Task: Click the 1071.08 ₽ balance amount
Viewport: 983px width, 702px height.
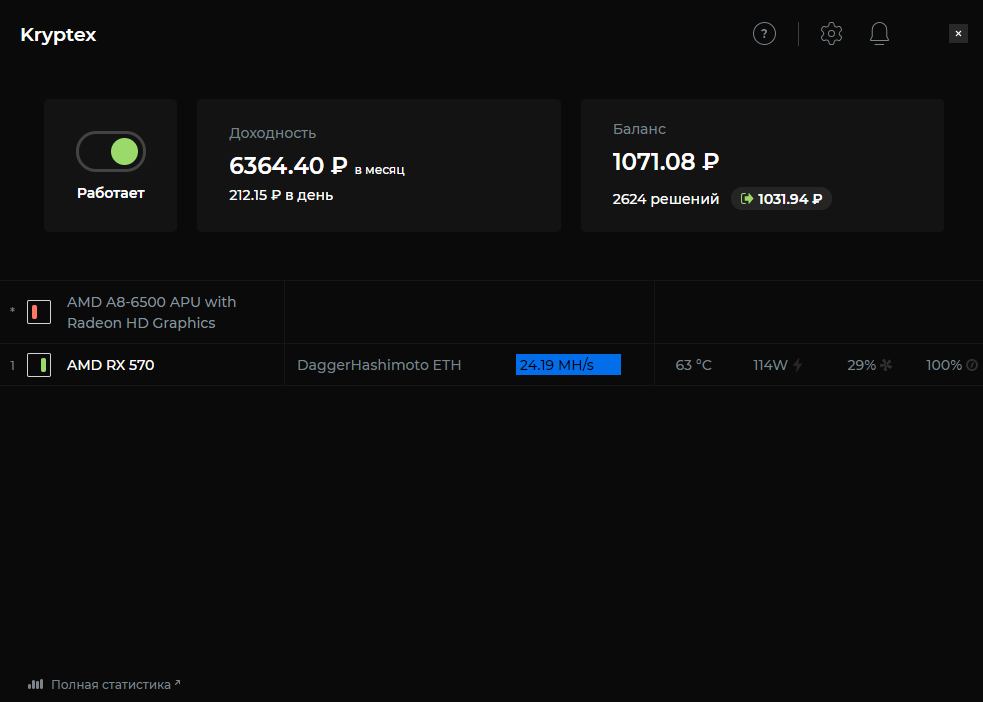Action: point(666,162)
